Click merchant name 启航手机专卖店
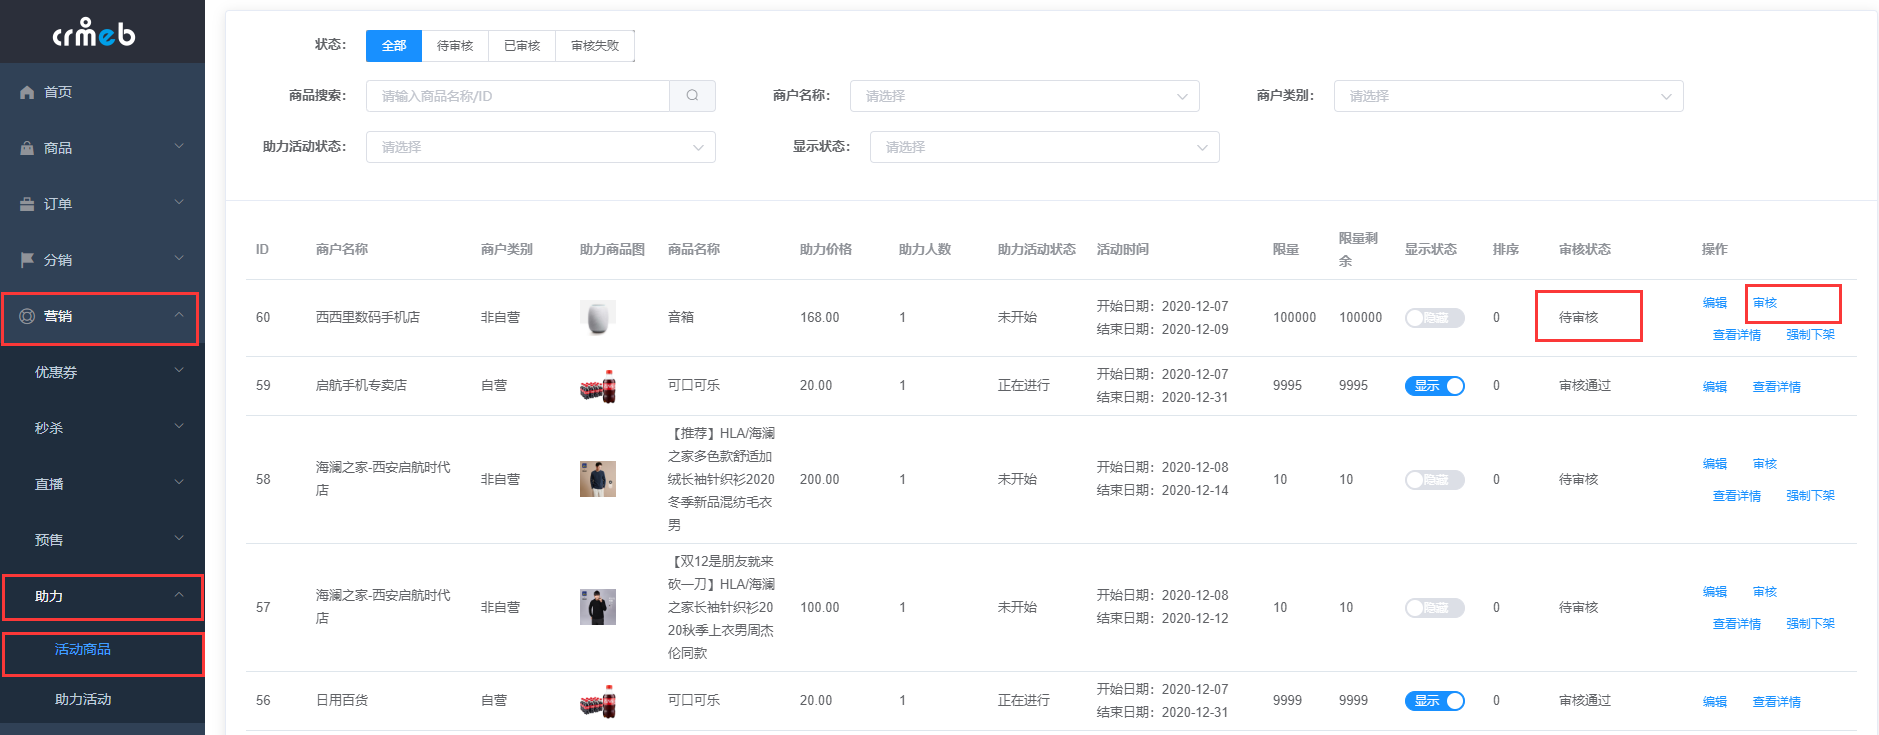The width and height of the screenshot is (1879, 735). click(361, 386)
